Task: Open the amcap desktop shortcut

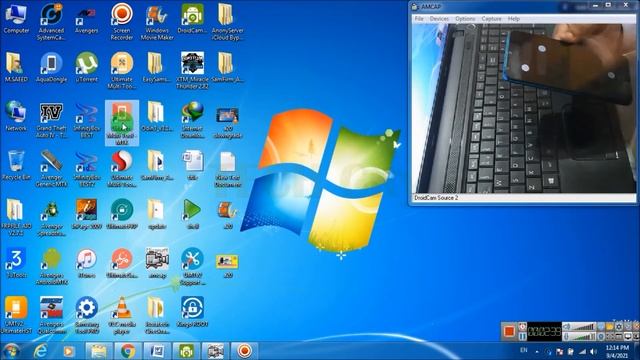Action: coord(157,263)
